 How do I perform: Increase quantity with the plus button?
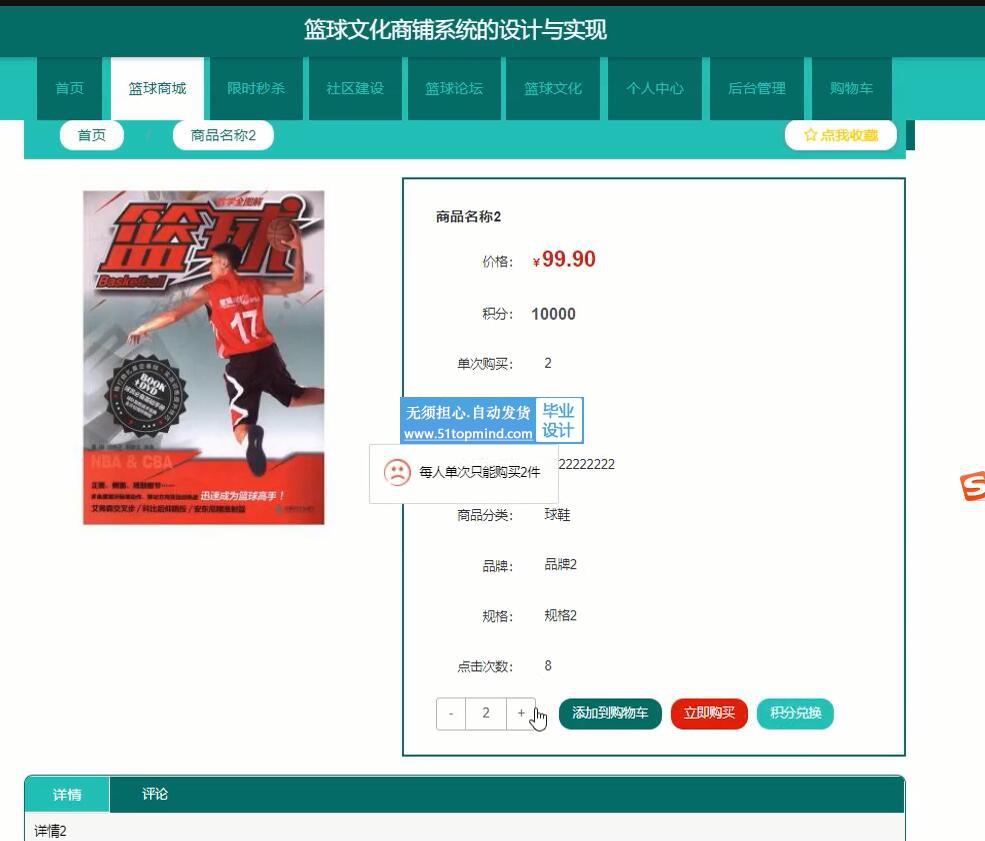pyautogui.click(x=520, y=713)
